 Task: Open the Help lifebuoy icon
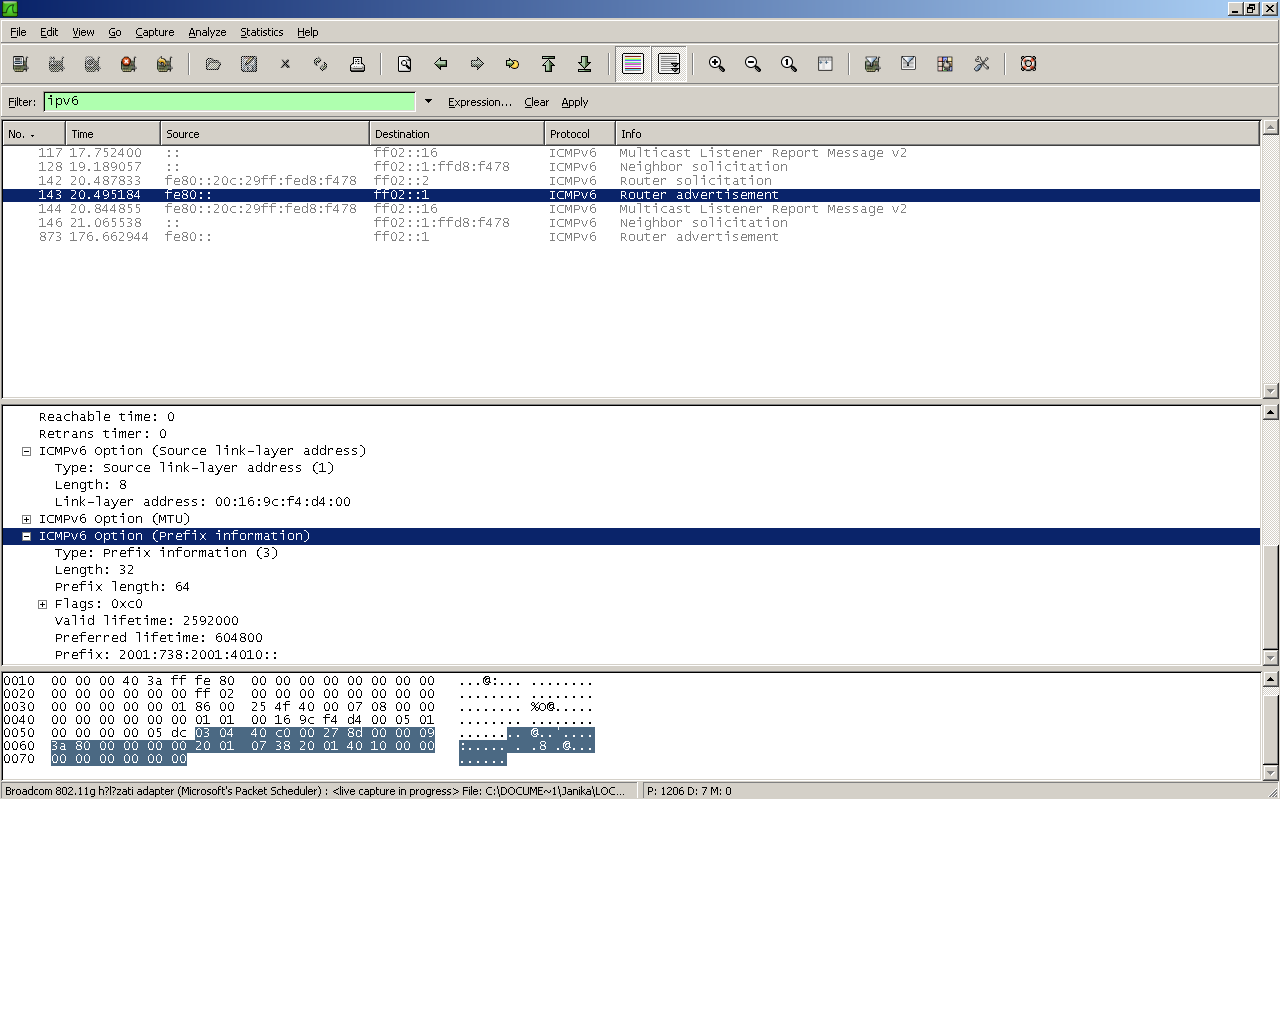1028,64
